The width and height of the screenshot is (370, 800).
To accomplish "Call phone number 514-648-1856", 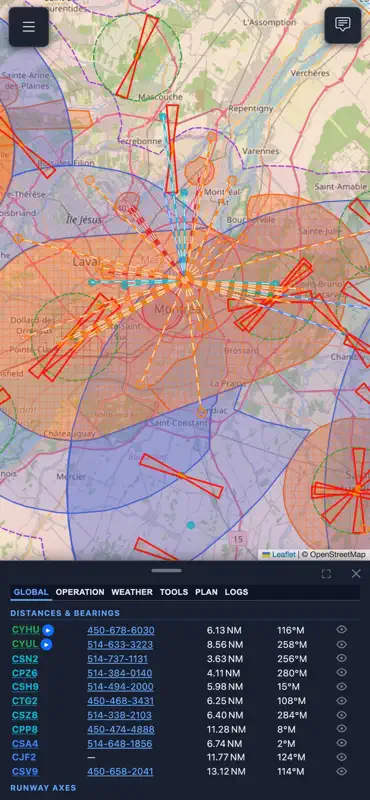I will [119, 743].
